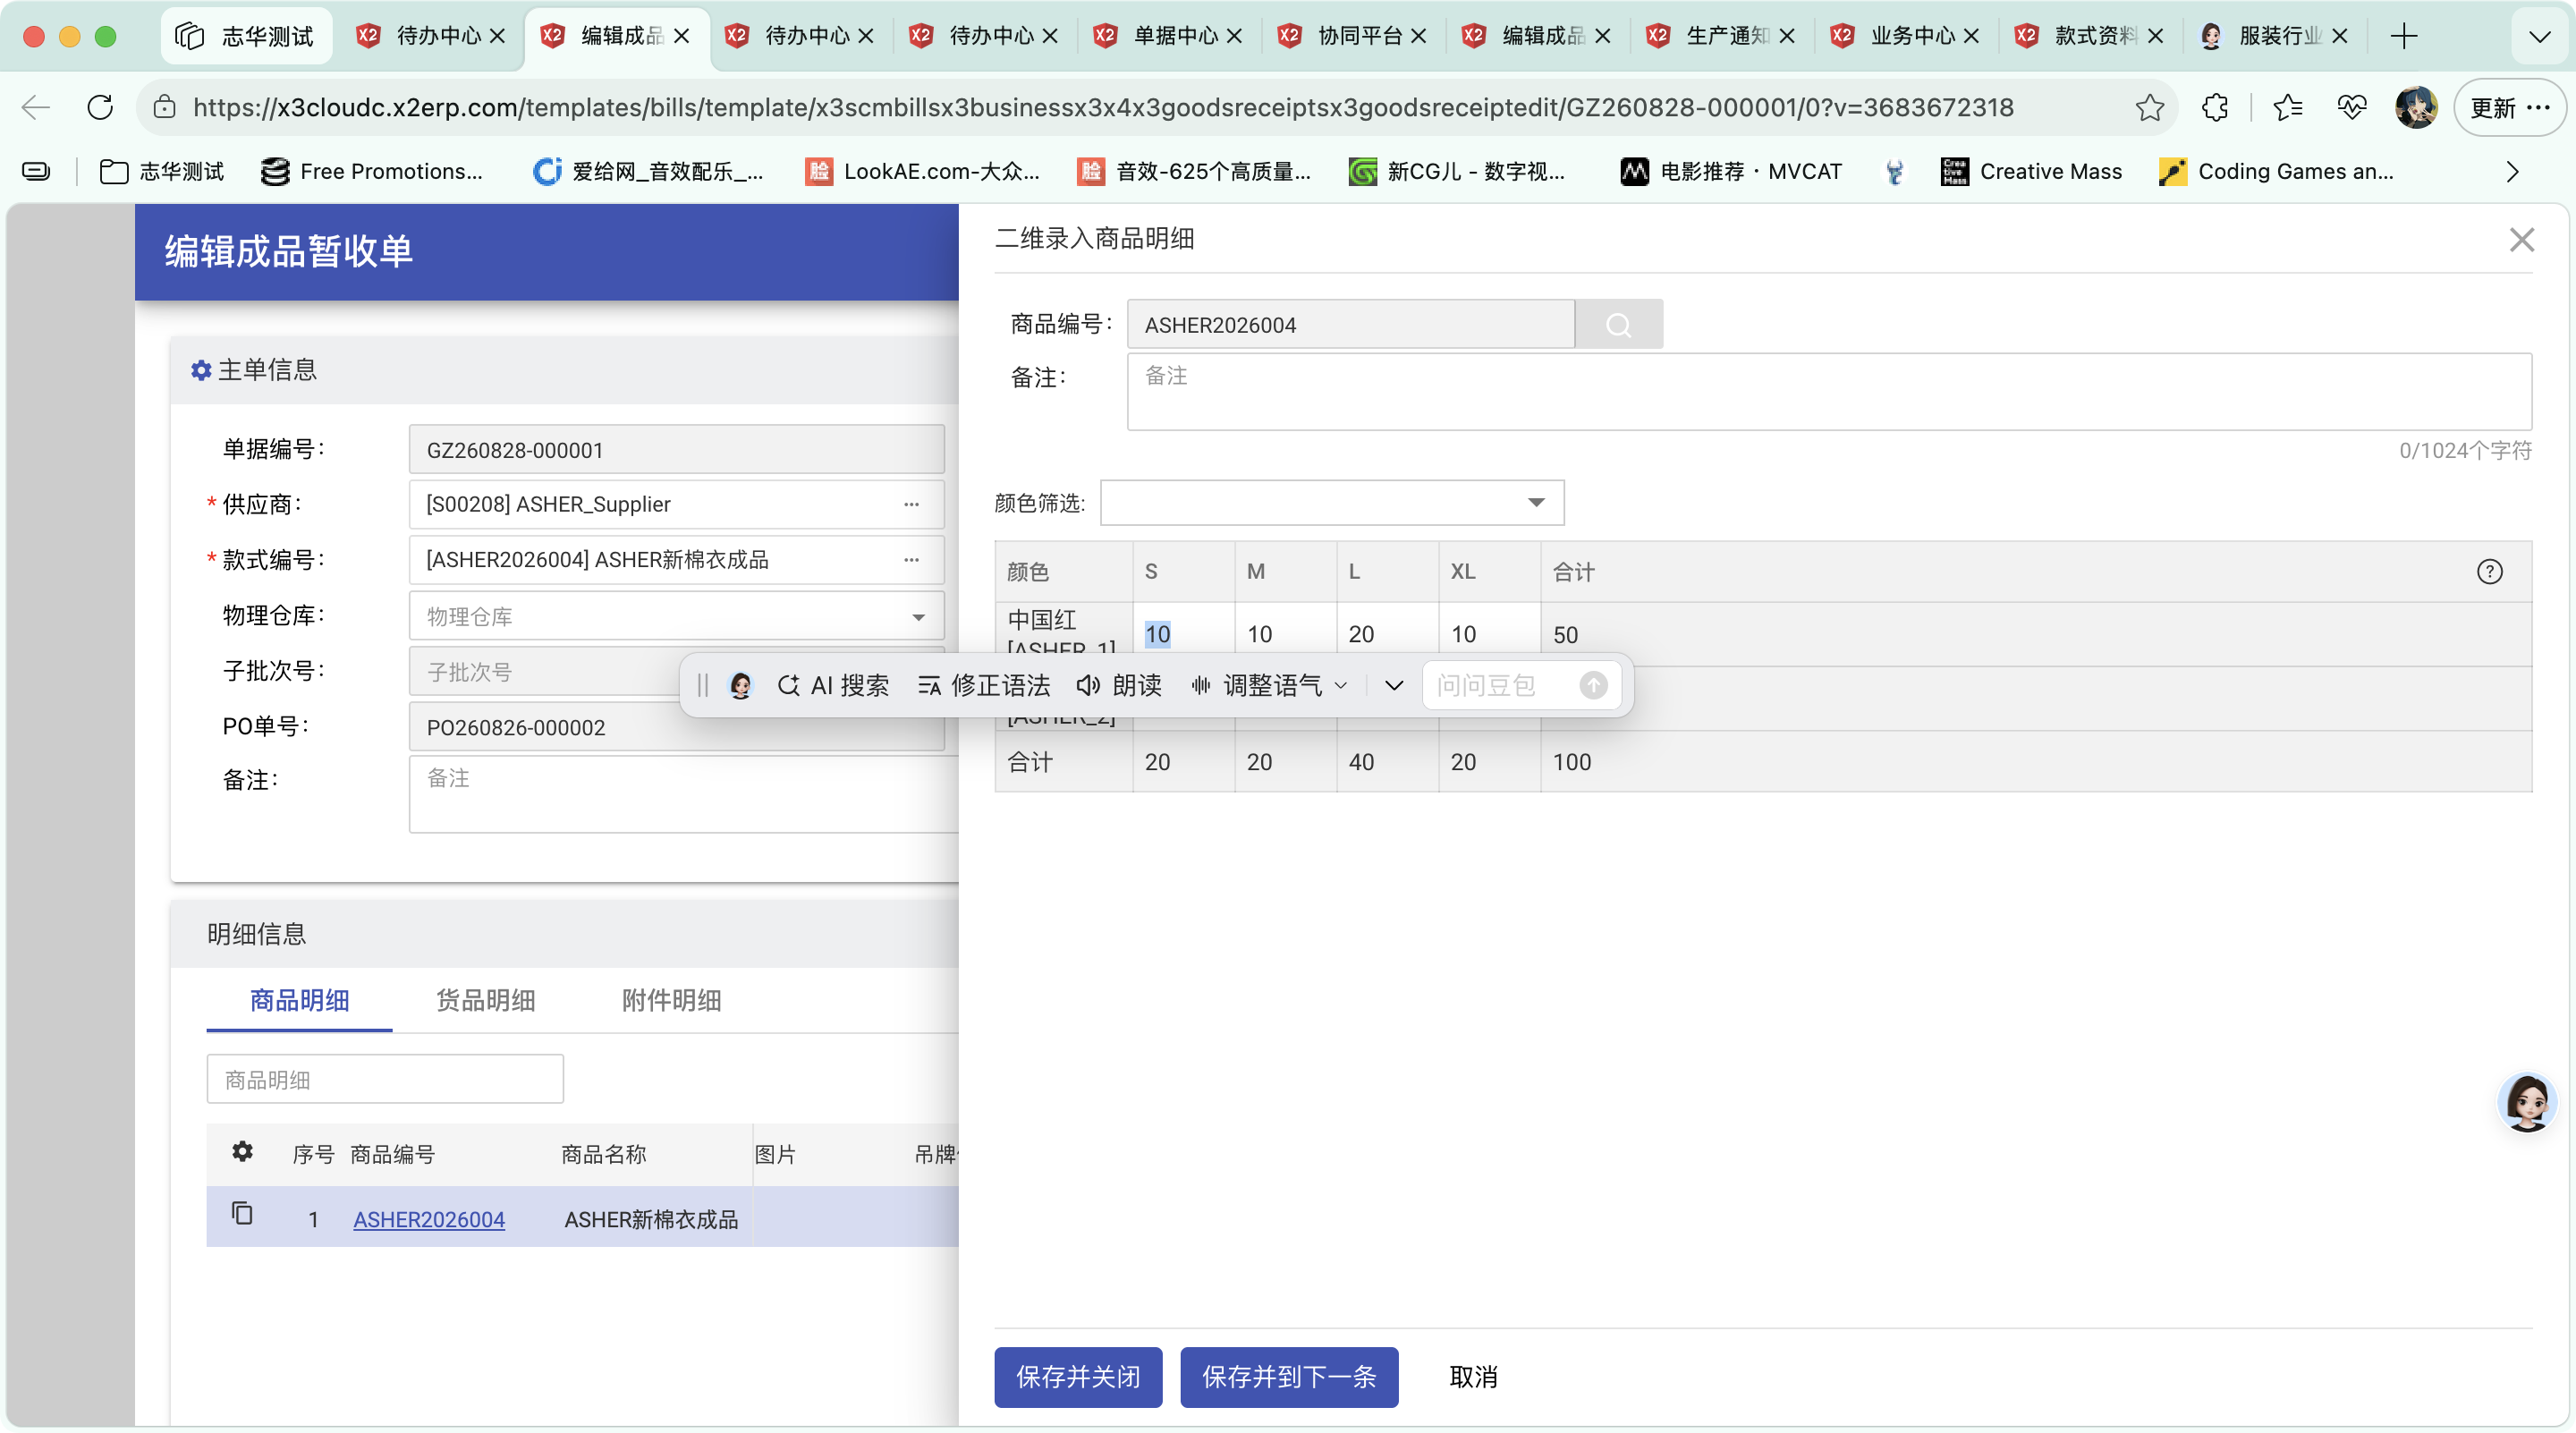Click the 取消 button

1473,1377
